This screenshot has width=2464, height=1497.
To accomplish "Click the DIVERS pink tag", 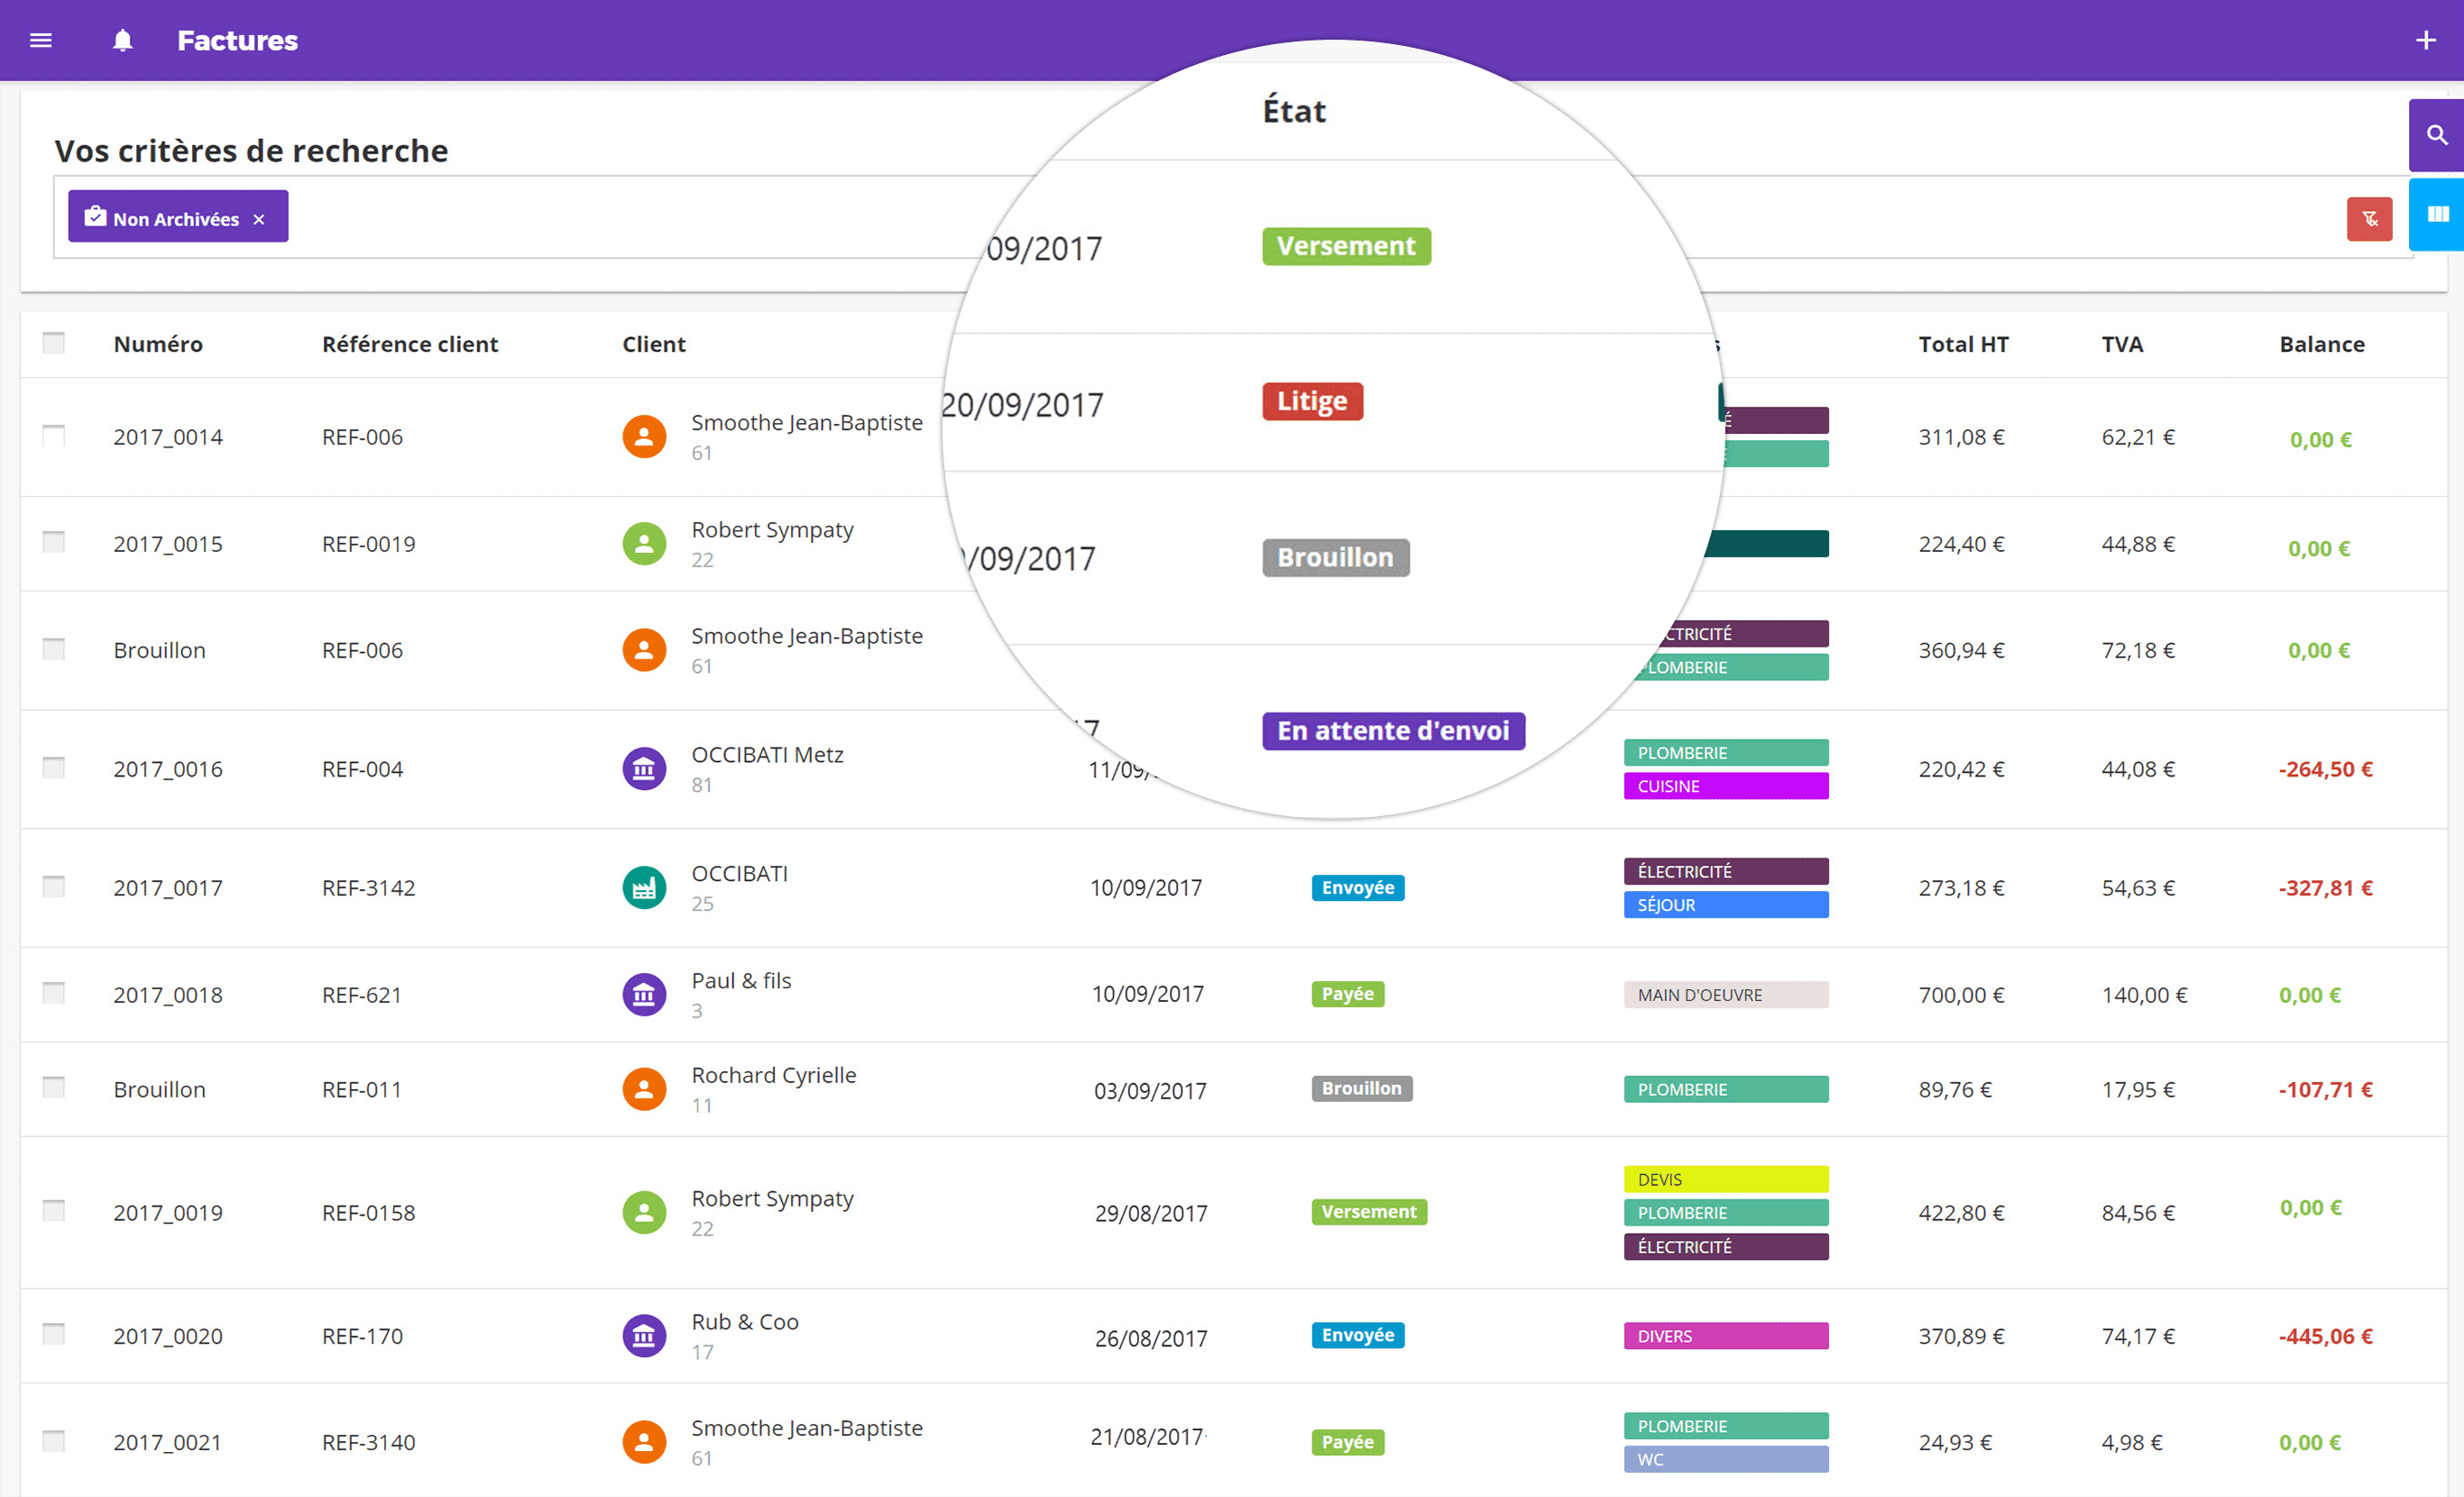I will pyautogui.click(x=1726, y=1336).
